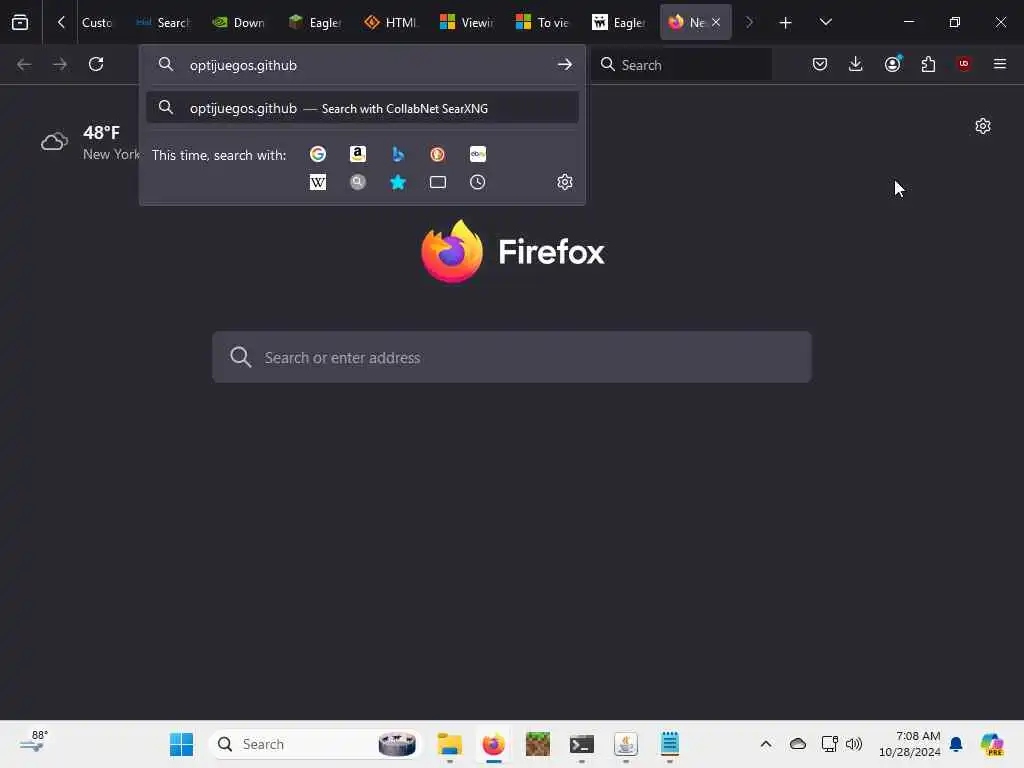Search bookmarks with the star icon

(x=398, y=182)
